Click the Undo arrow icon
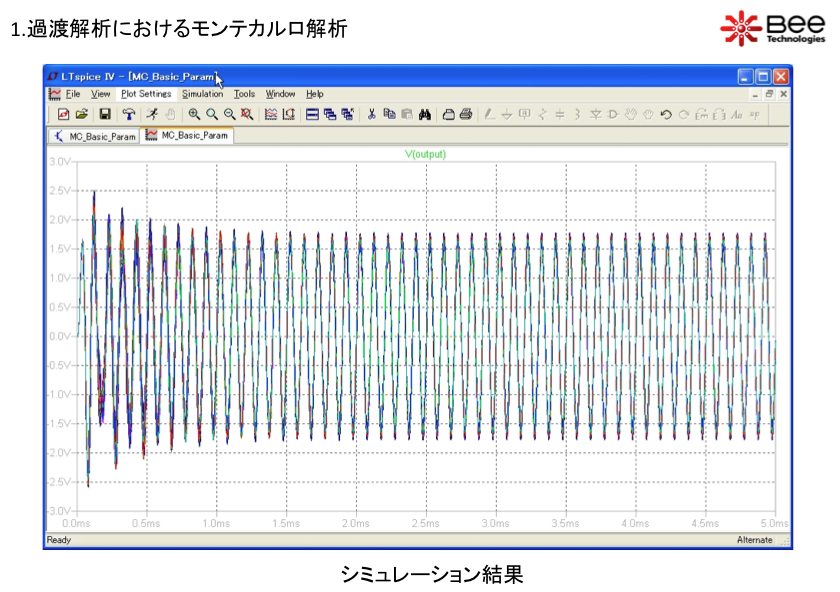Image resolution: width=840 pixels, height=592 pixels. click(666, 114)
